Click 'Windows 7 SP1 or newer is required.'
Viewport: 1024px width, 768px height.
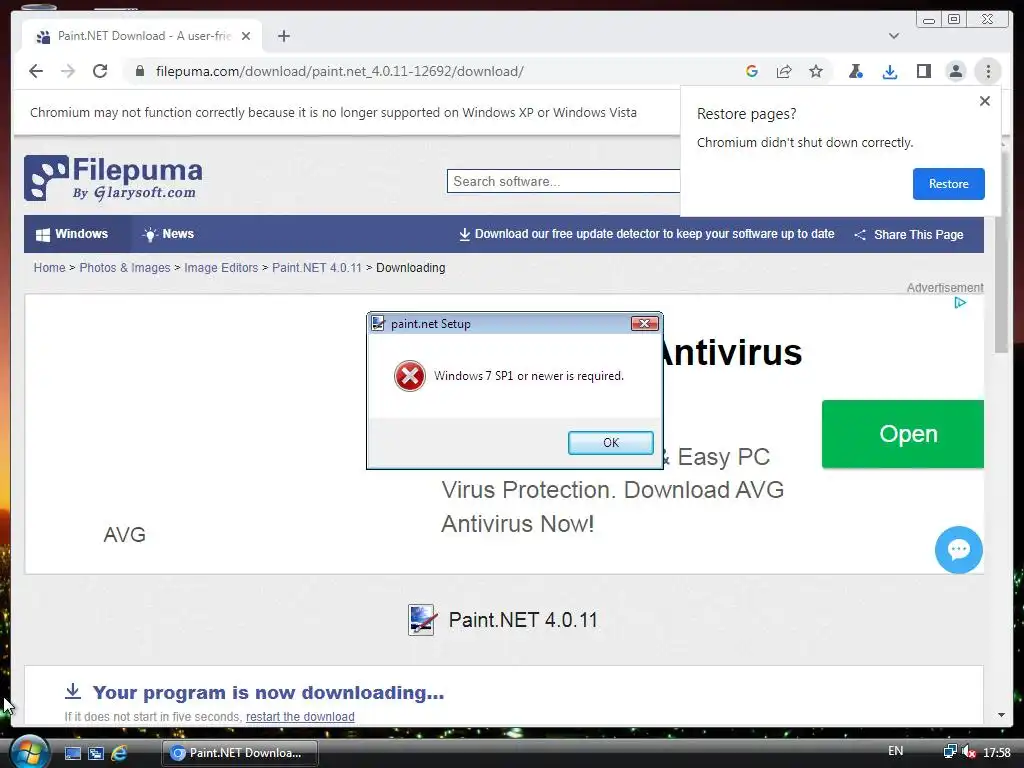pos(529,376)
